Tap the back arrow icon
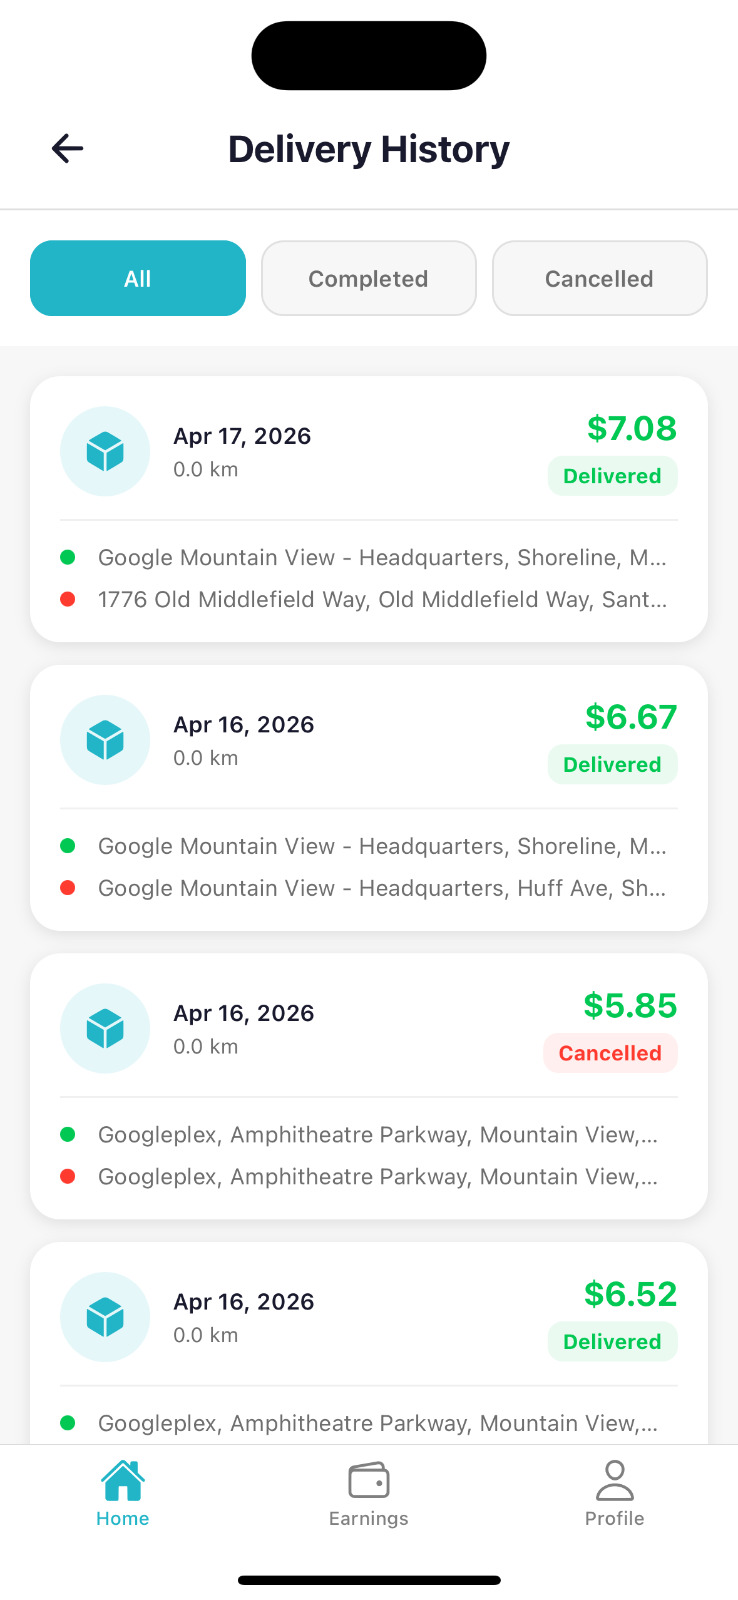 [x=67, y=149]
